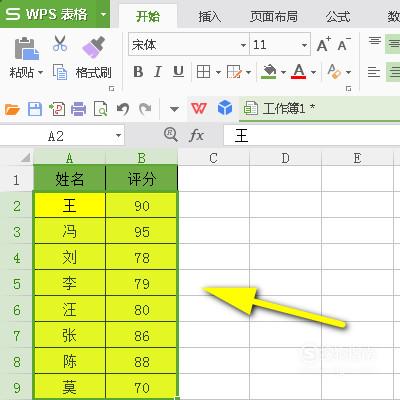400x400 pixels.
Task: Expand the font color dropdown arrow
Action: click(313, 72)
